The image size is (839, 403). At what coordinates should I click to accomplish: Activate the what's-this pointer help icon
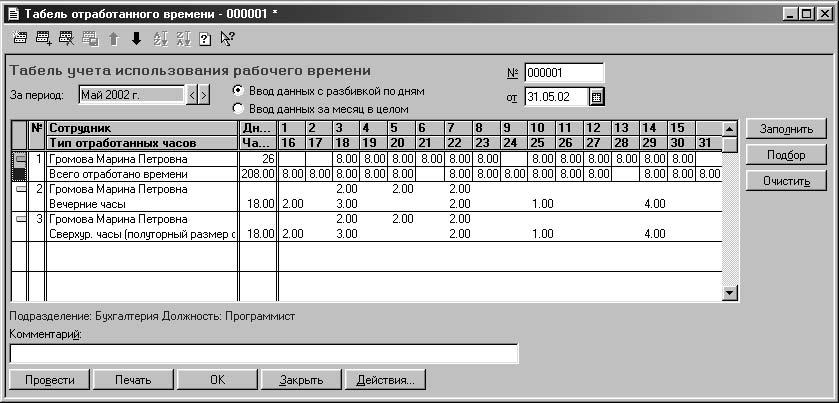tap(228, 39)
